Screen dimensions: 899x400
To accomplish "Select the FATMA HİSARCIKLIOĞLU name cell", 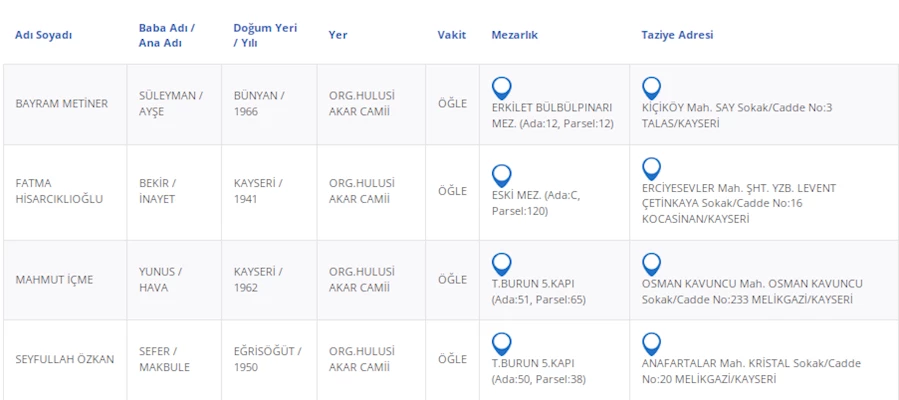I will 60,191.
